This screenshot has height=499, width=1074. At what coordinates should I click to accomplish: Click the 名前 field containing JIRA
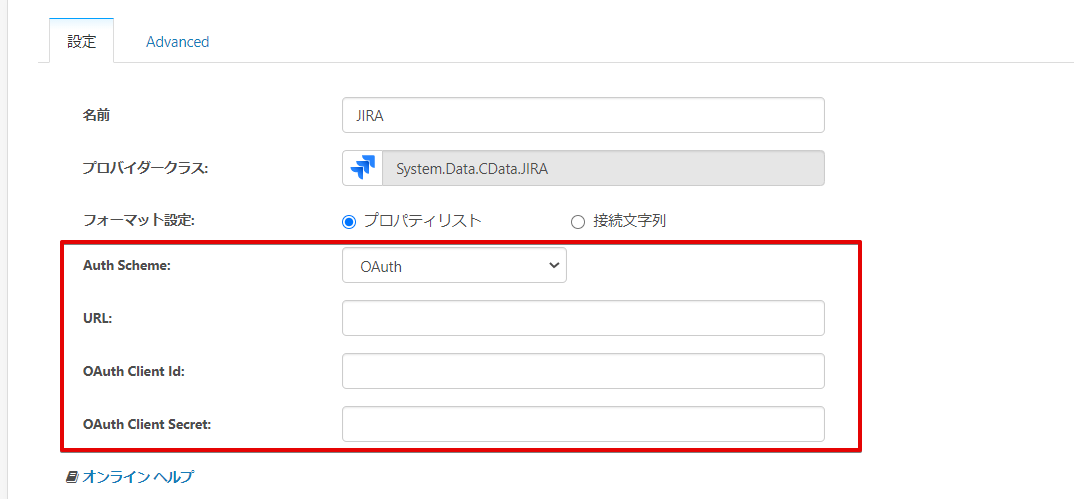pyautogui.click(x=583, y=115)
